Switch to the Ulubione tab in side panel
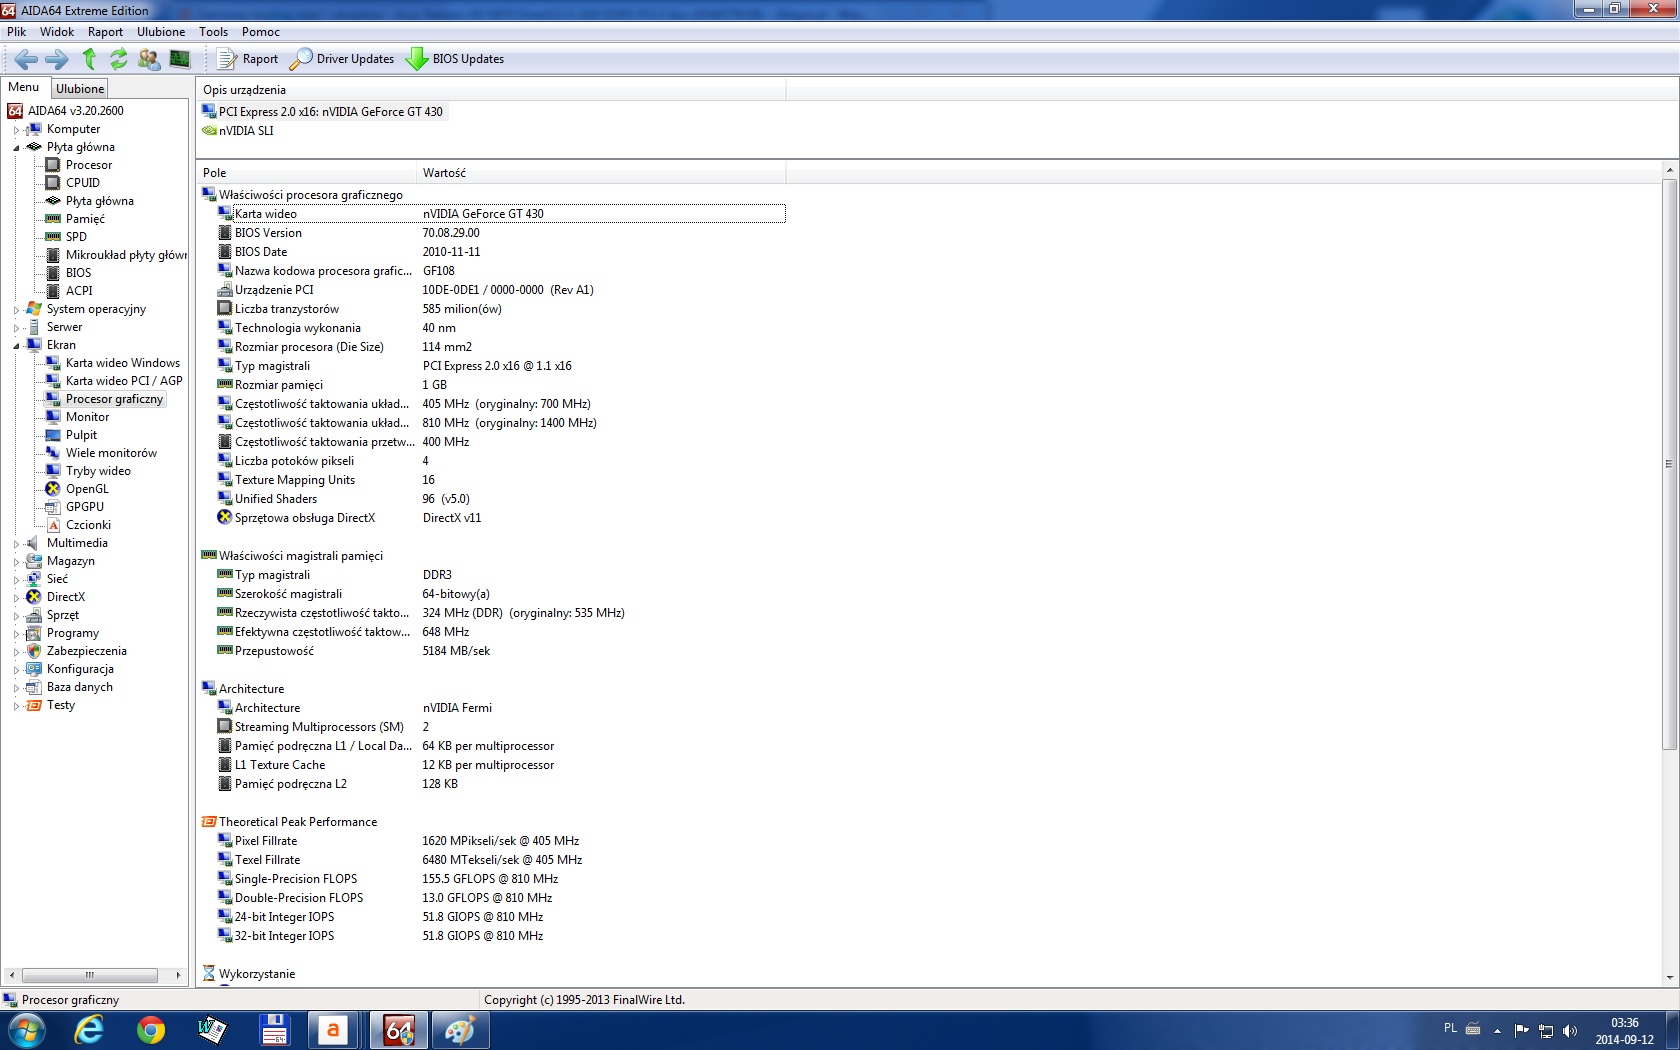This screenshot has width=1680, height=1050. coord(80,89)
